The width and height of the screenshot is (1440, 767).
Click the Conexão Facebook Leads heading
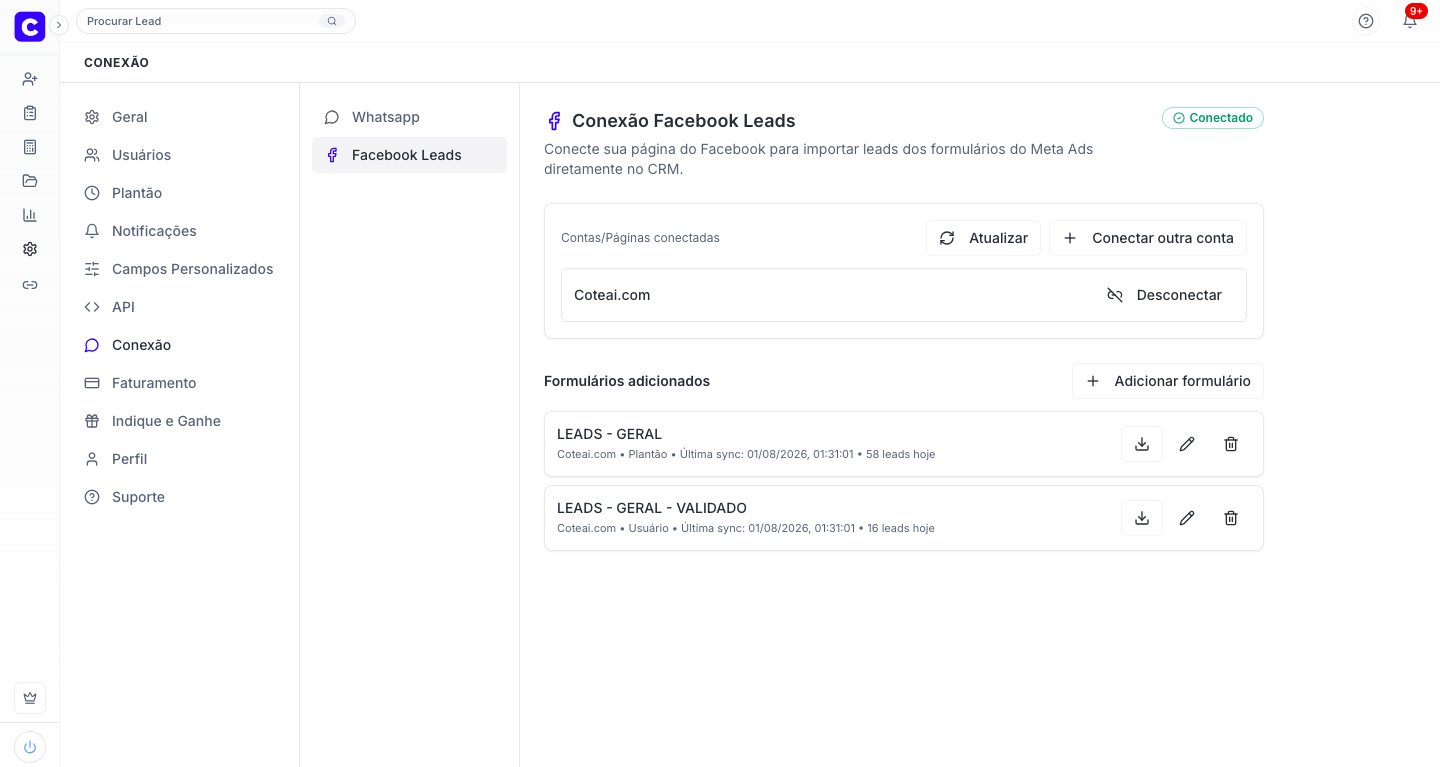coord(684,121)
